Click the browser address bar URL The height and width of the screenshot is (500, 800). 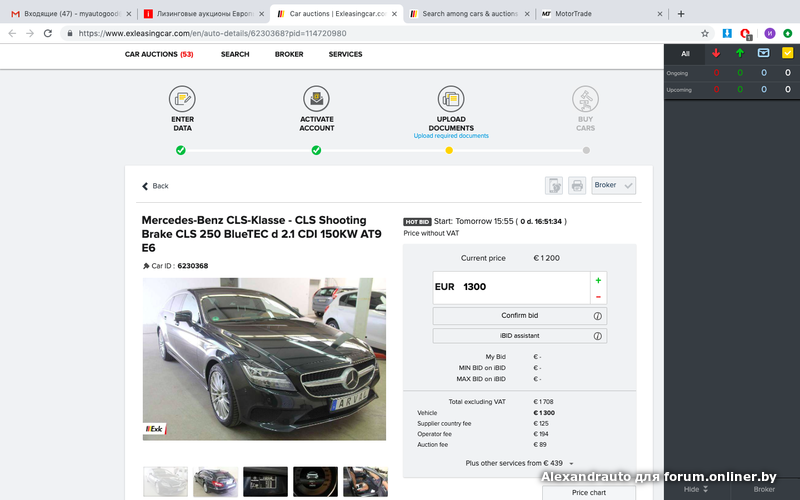tap(212, 33)
